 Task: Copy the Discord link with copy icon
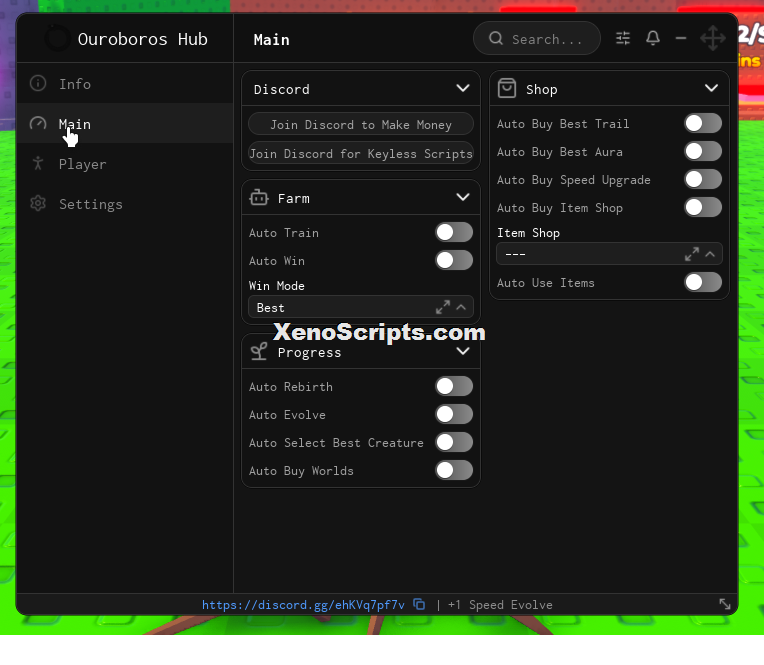click(419, 605)
